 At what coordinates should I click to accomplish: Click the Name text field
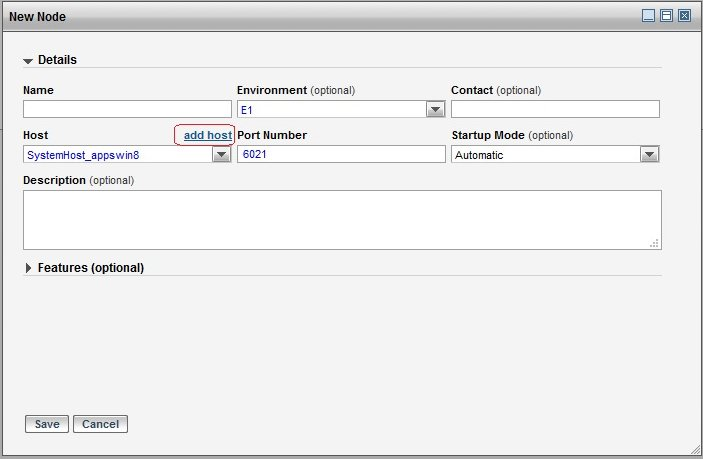[x=127, y=109]
